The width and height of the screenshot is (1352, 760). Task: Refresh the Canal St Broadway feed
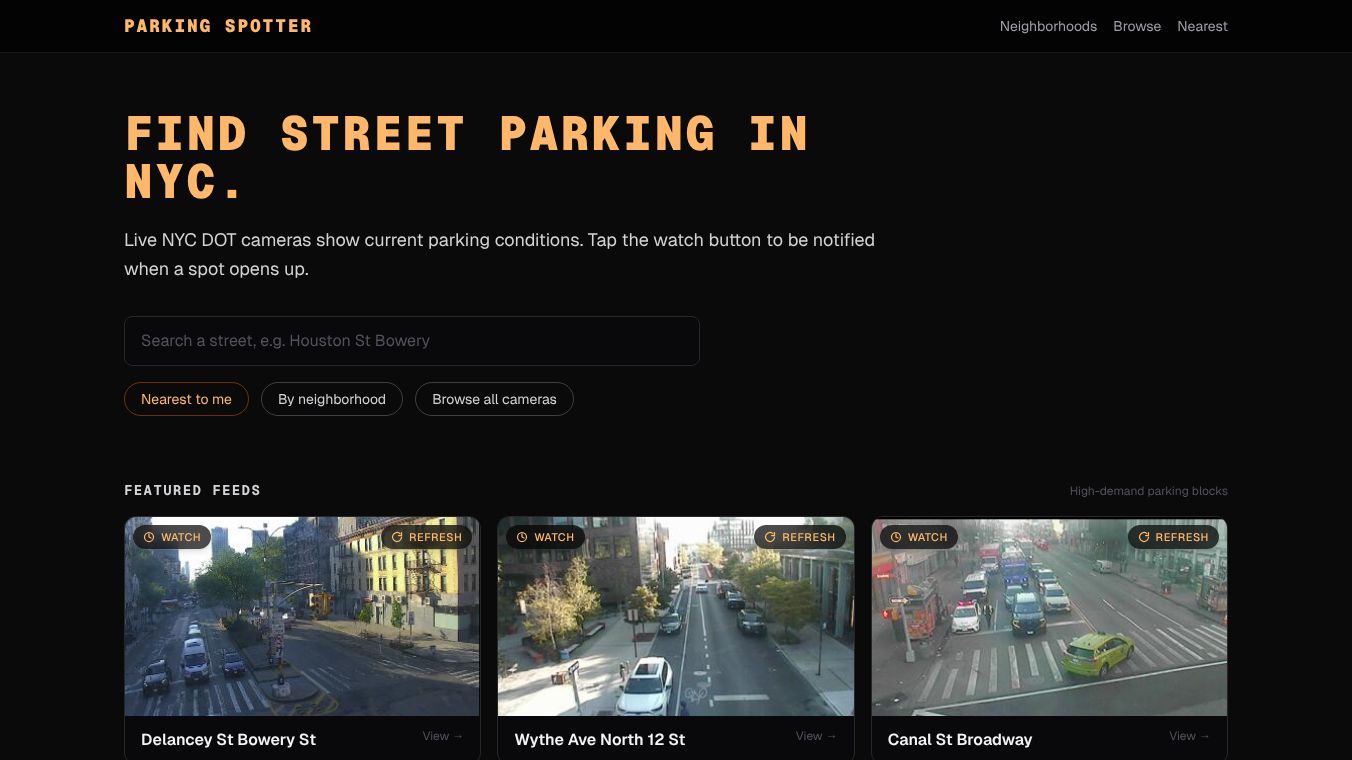coord(1173,537)
